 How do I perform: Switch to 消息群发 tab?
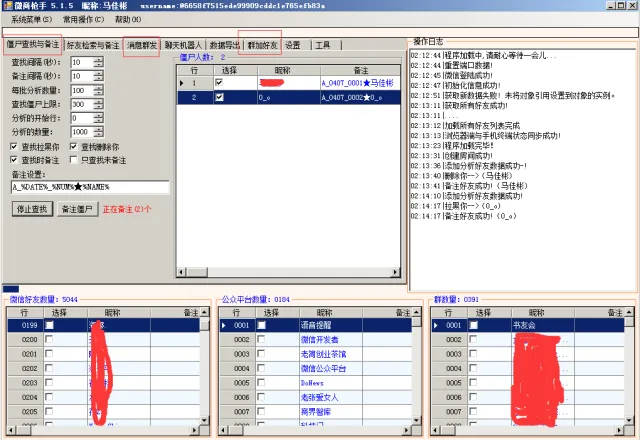142,45
